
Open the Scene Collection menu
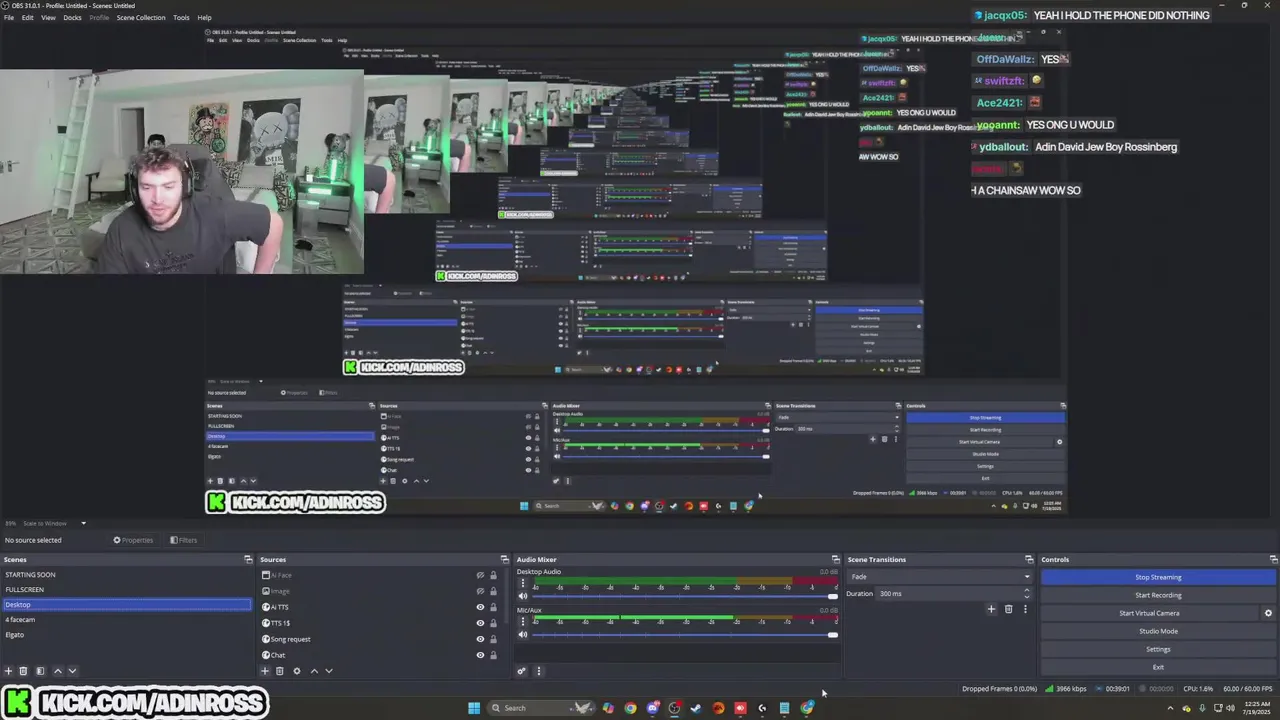click(x=141, y=17)
